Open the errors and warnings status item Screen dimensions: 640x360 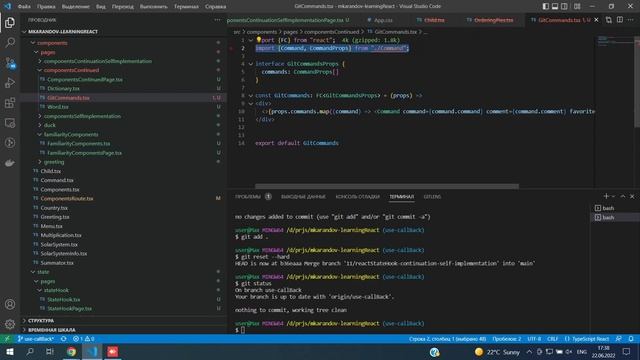point(83,339)
